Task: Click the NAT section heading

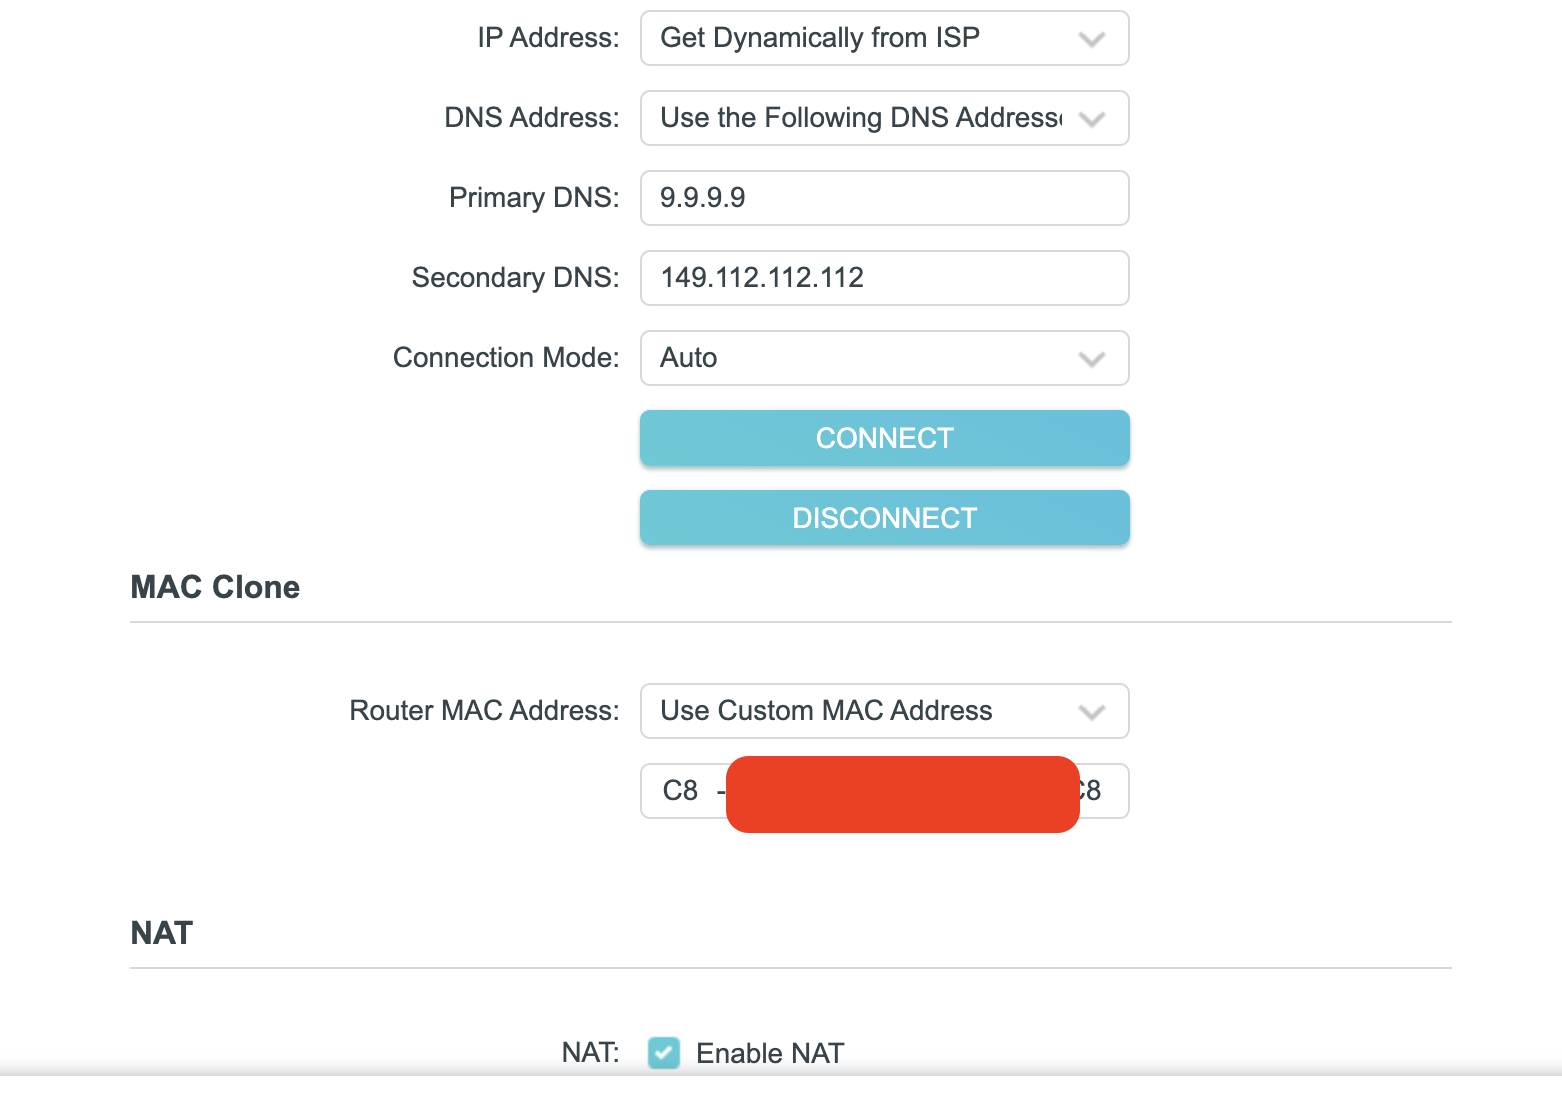Action: [161, 933]
